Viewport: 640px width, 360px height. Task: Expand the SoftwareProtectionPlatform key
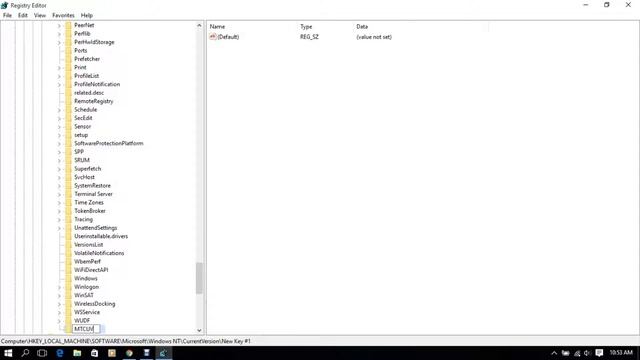coord(59,144)
